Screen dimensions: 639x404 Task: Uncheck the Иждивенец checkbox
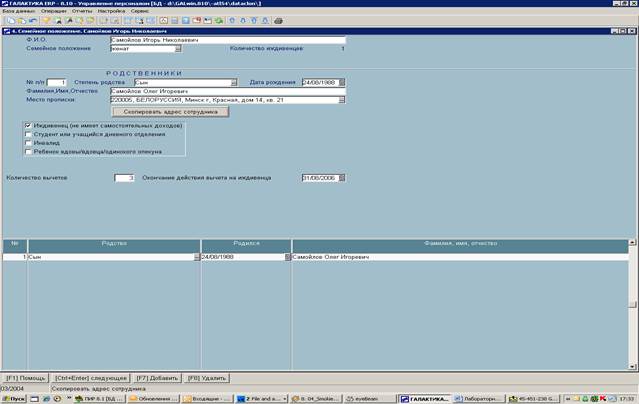[27, 125]
